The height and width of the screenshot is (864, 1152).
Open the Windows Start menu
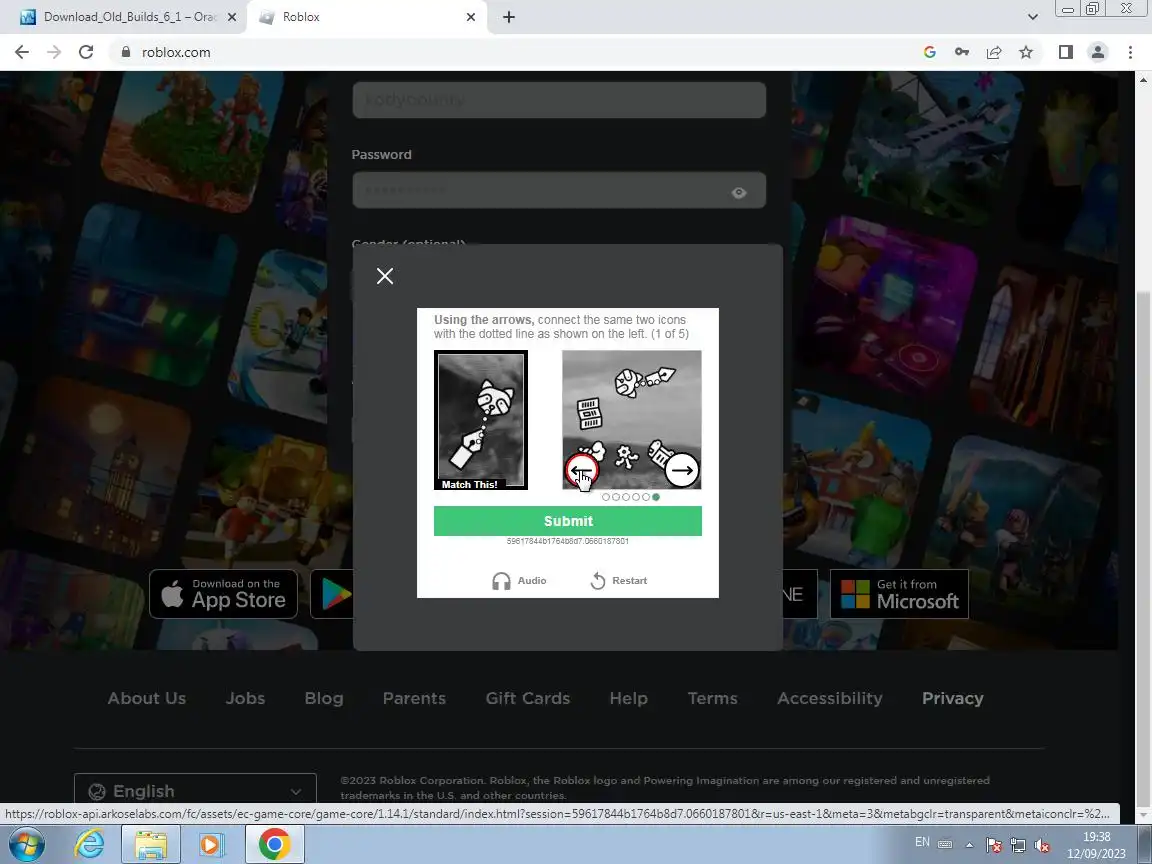coord(26,844)
